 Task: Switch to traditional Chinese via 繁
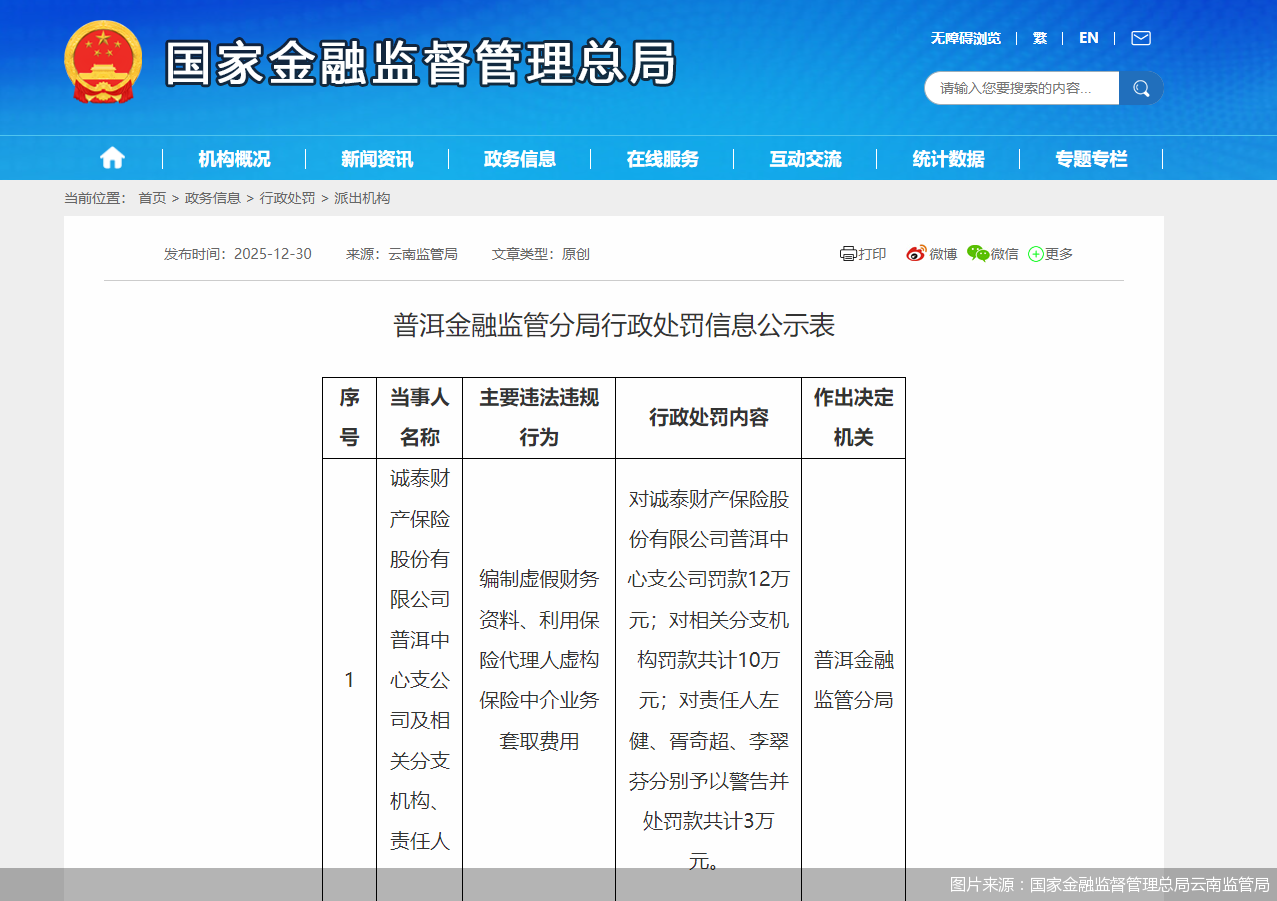point(1039,37)
